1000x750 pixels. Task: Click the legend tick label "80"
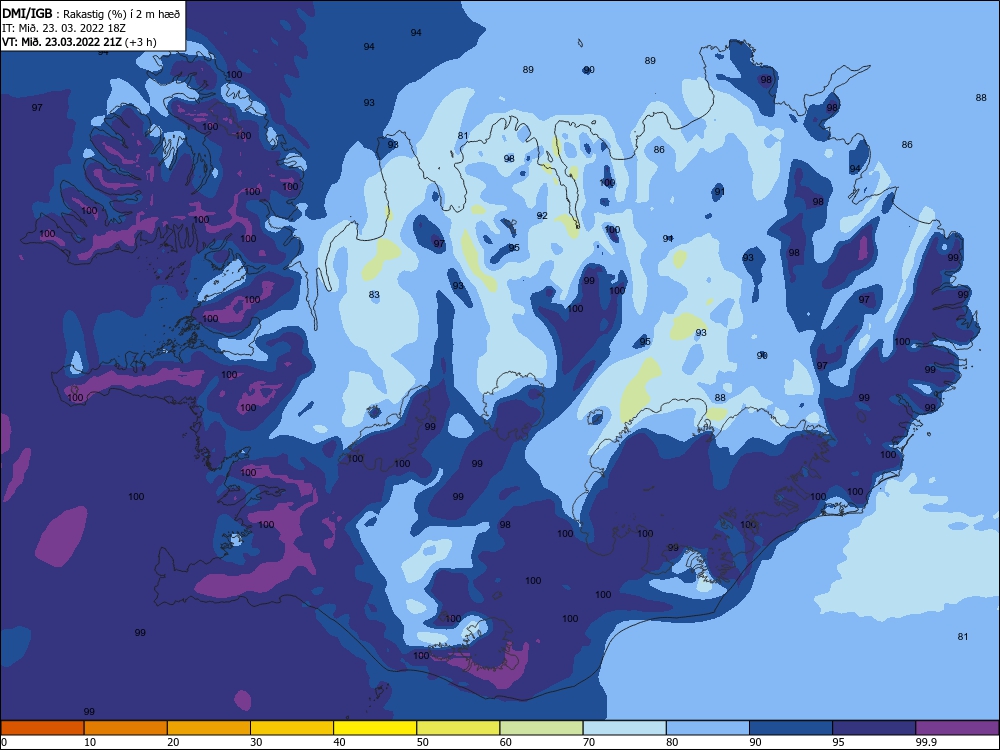point(672,742)
